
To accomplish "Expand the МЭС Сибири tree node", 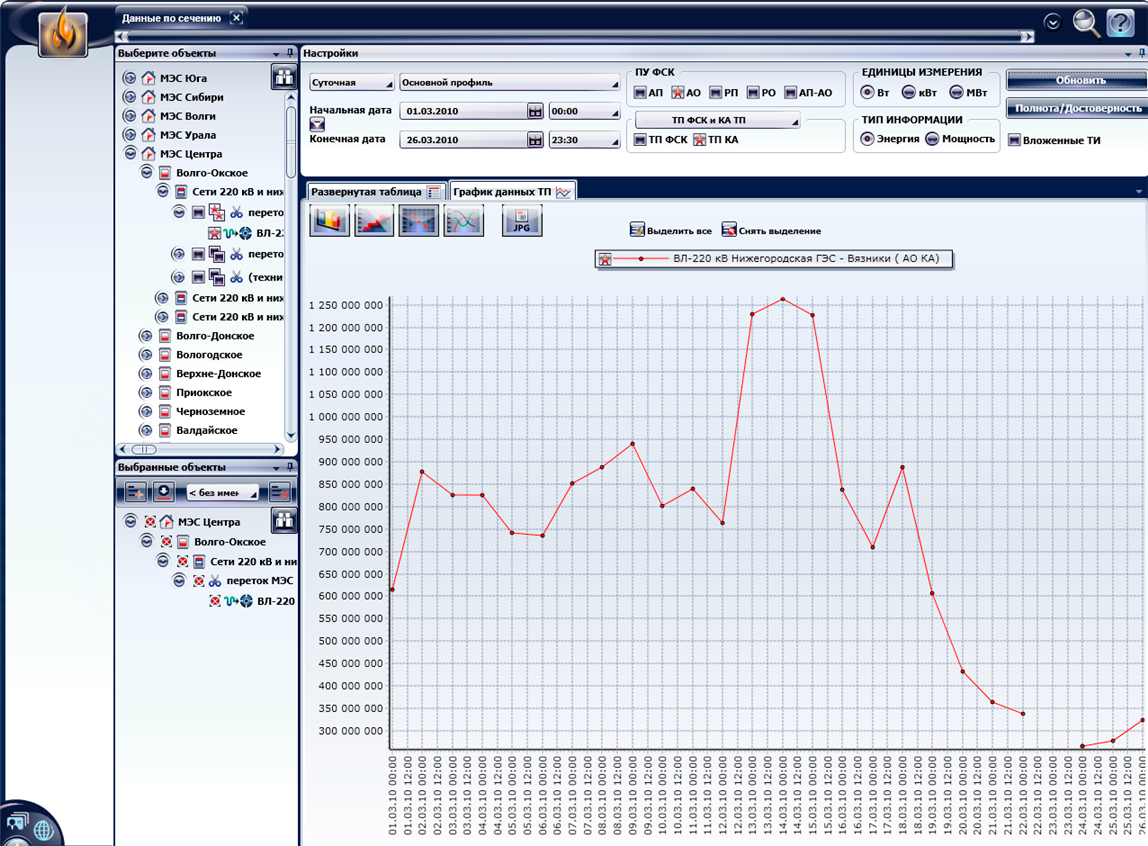I will 129,97.
